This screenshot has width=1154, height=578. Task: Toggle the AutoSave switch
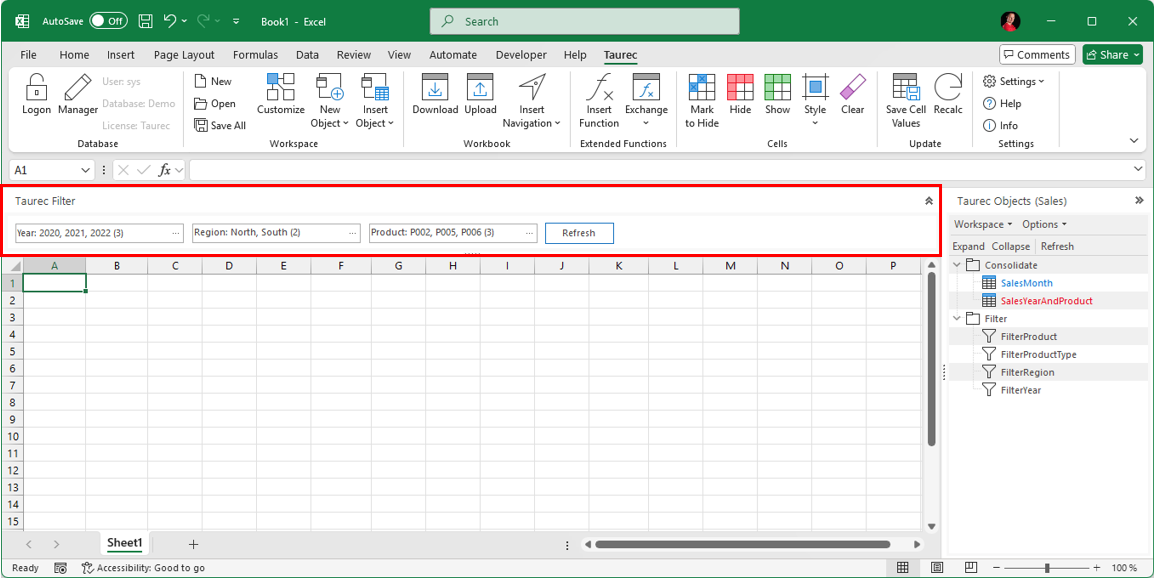[x=108, y=21]
